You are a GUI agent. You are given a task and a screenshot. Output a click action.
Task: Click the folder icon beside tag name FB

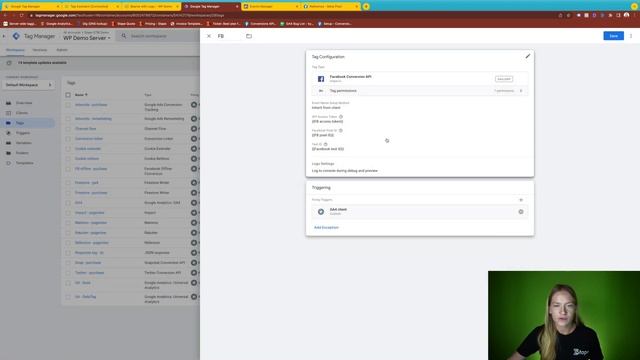249,36
